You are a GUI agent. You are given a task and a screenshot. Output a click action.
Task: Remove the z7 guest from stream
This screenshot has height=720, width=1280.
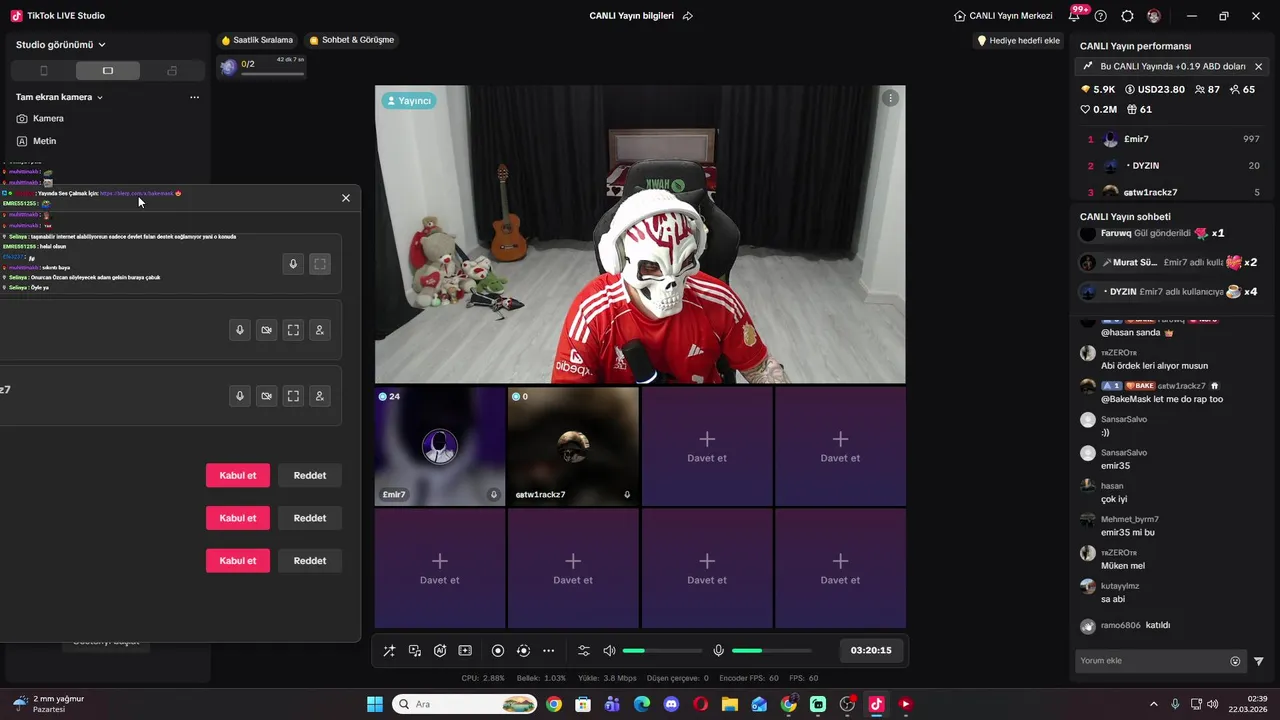click(x=320, y=396)
